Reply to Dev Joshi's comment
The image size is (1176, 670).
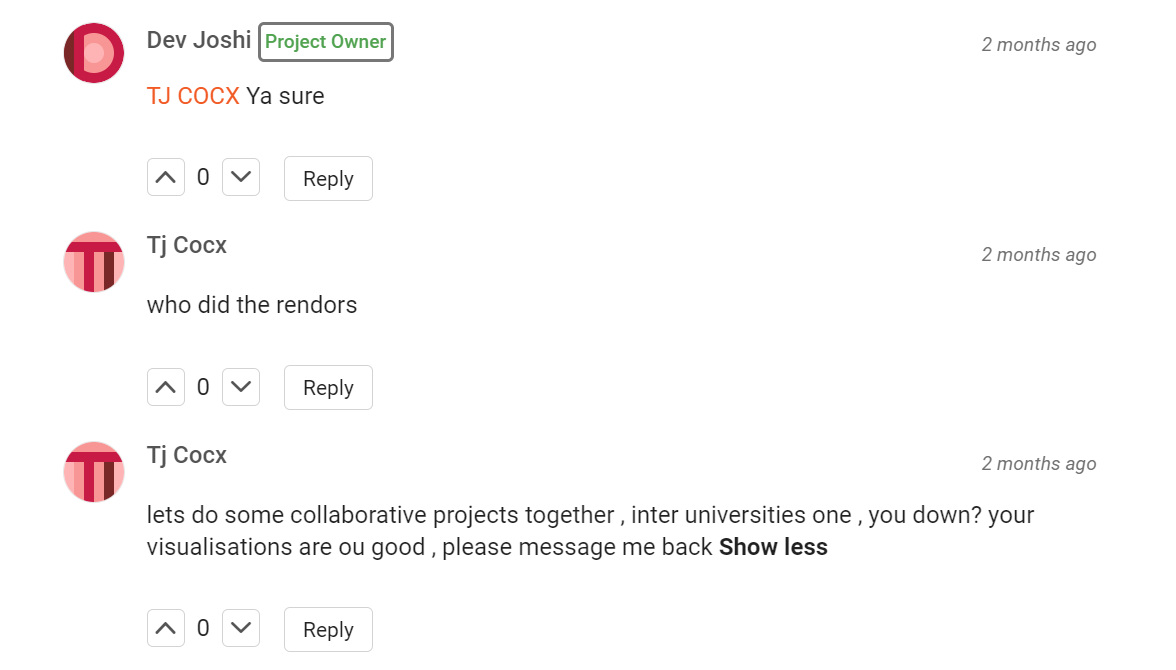[328, 178]
